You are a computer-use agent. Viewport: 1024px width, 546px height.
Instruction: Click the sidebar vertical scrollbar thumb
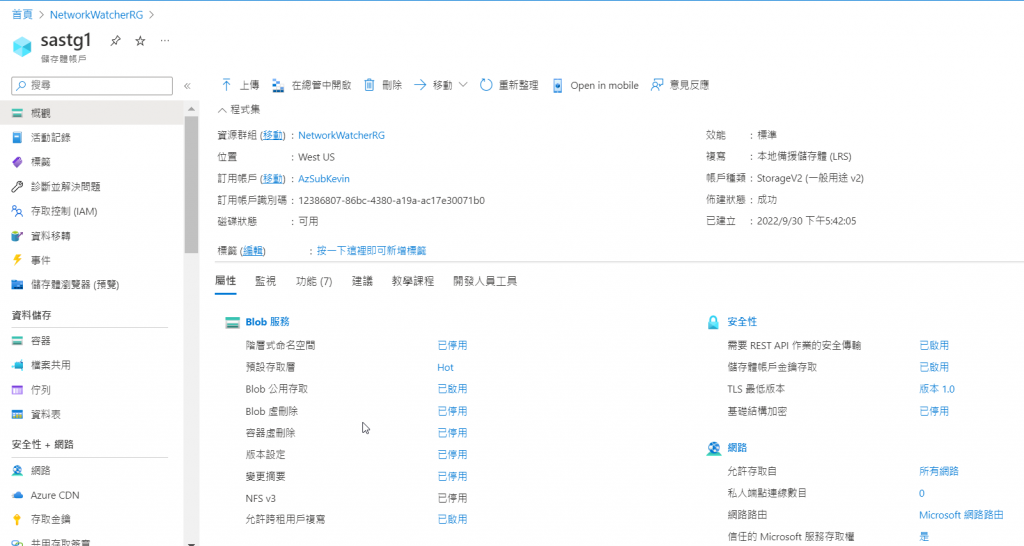(x=191, y=184)
